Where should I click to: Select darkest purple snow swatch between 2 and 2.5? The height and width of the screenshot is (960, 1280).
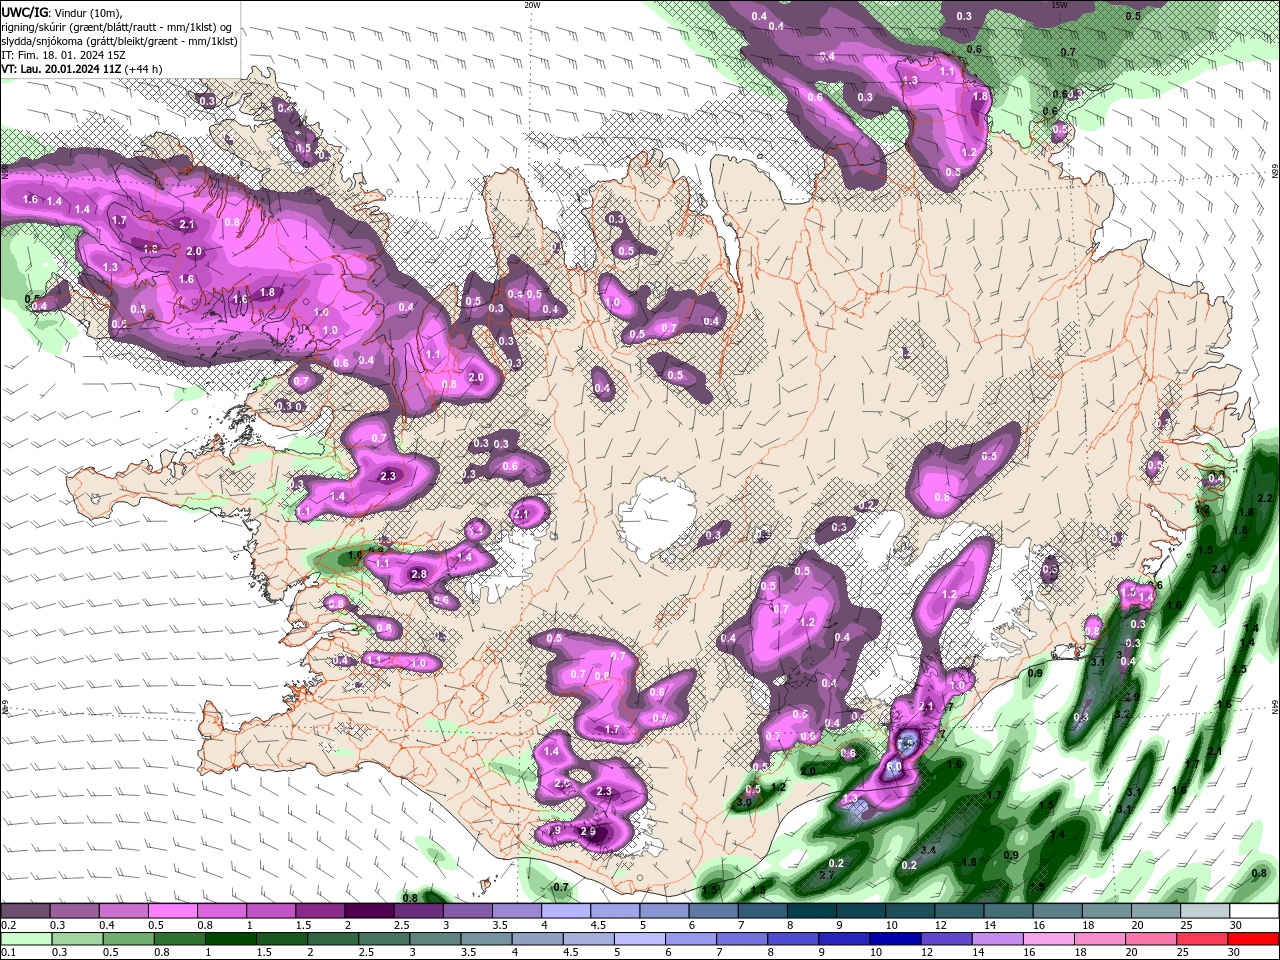click(369, 911)
